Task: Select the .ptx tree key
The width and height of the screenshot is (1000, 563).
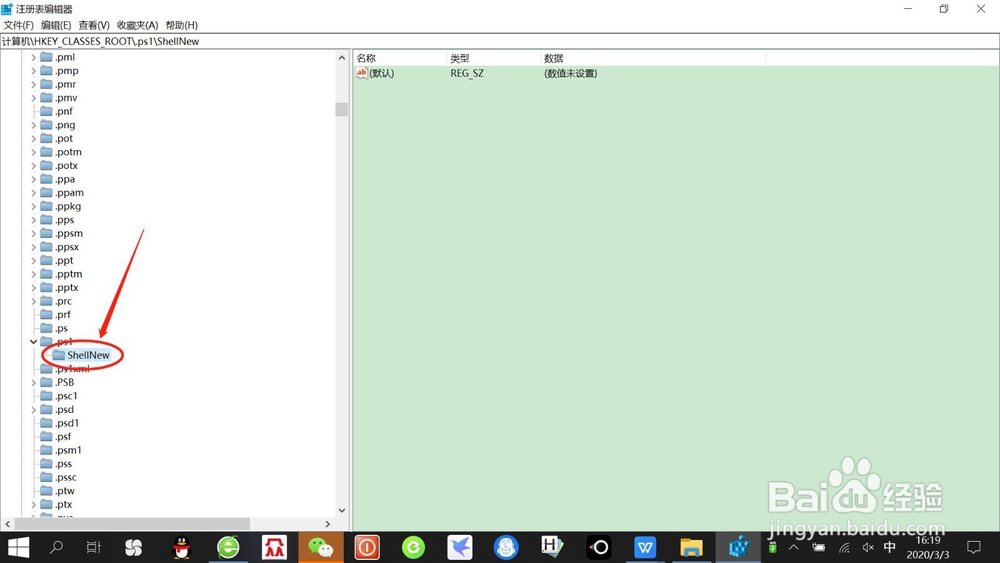Action: [63, 504]
